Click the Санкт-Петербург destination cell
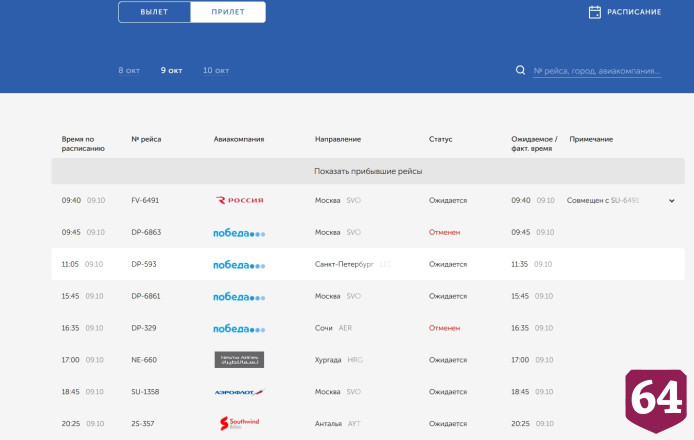The height and width of the screenshot is (440, 694). tap(353, 264)
